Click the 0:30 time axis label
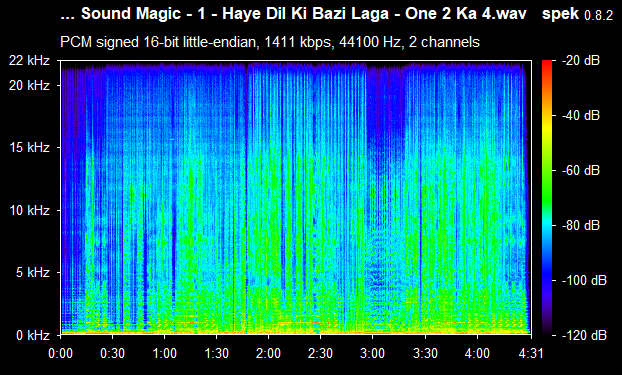Viewport: 622px width, 375px height. point(112,353)
